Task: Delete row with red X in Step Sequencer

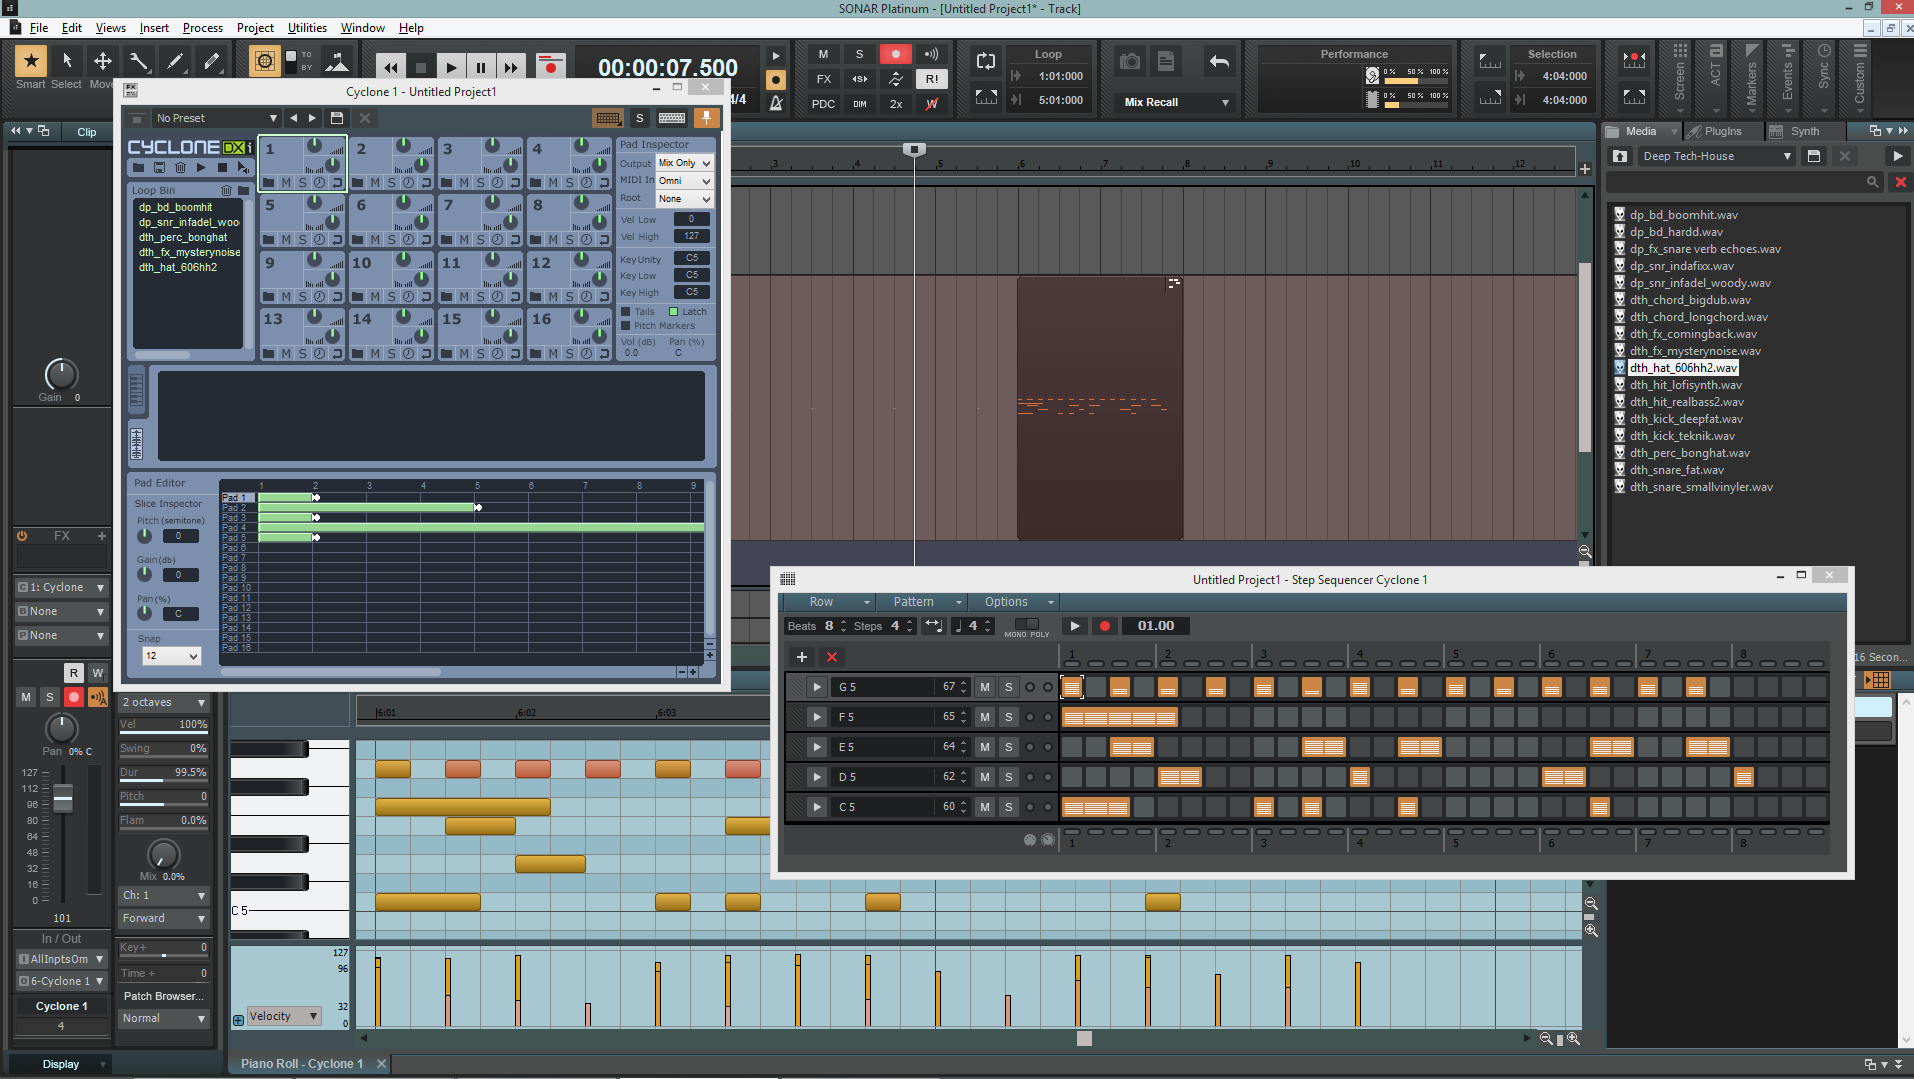Action: [831, 657]
